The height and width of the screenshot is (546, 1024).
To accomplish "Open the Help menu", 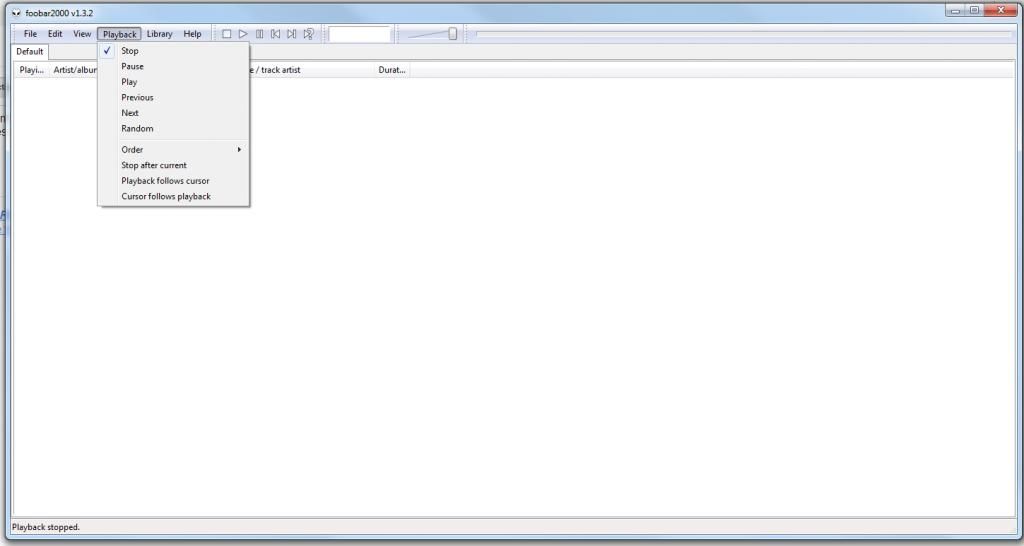I will (x=192, y=34).
